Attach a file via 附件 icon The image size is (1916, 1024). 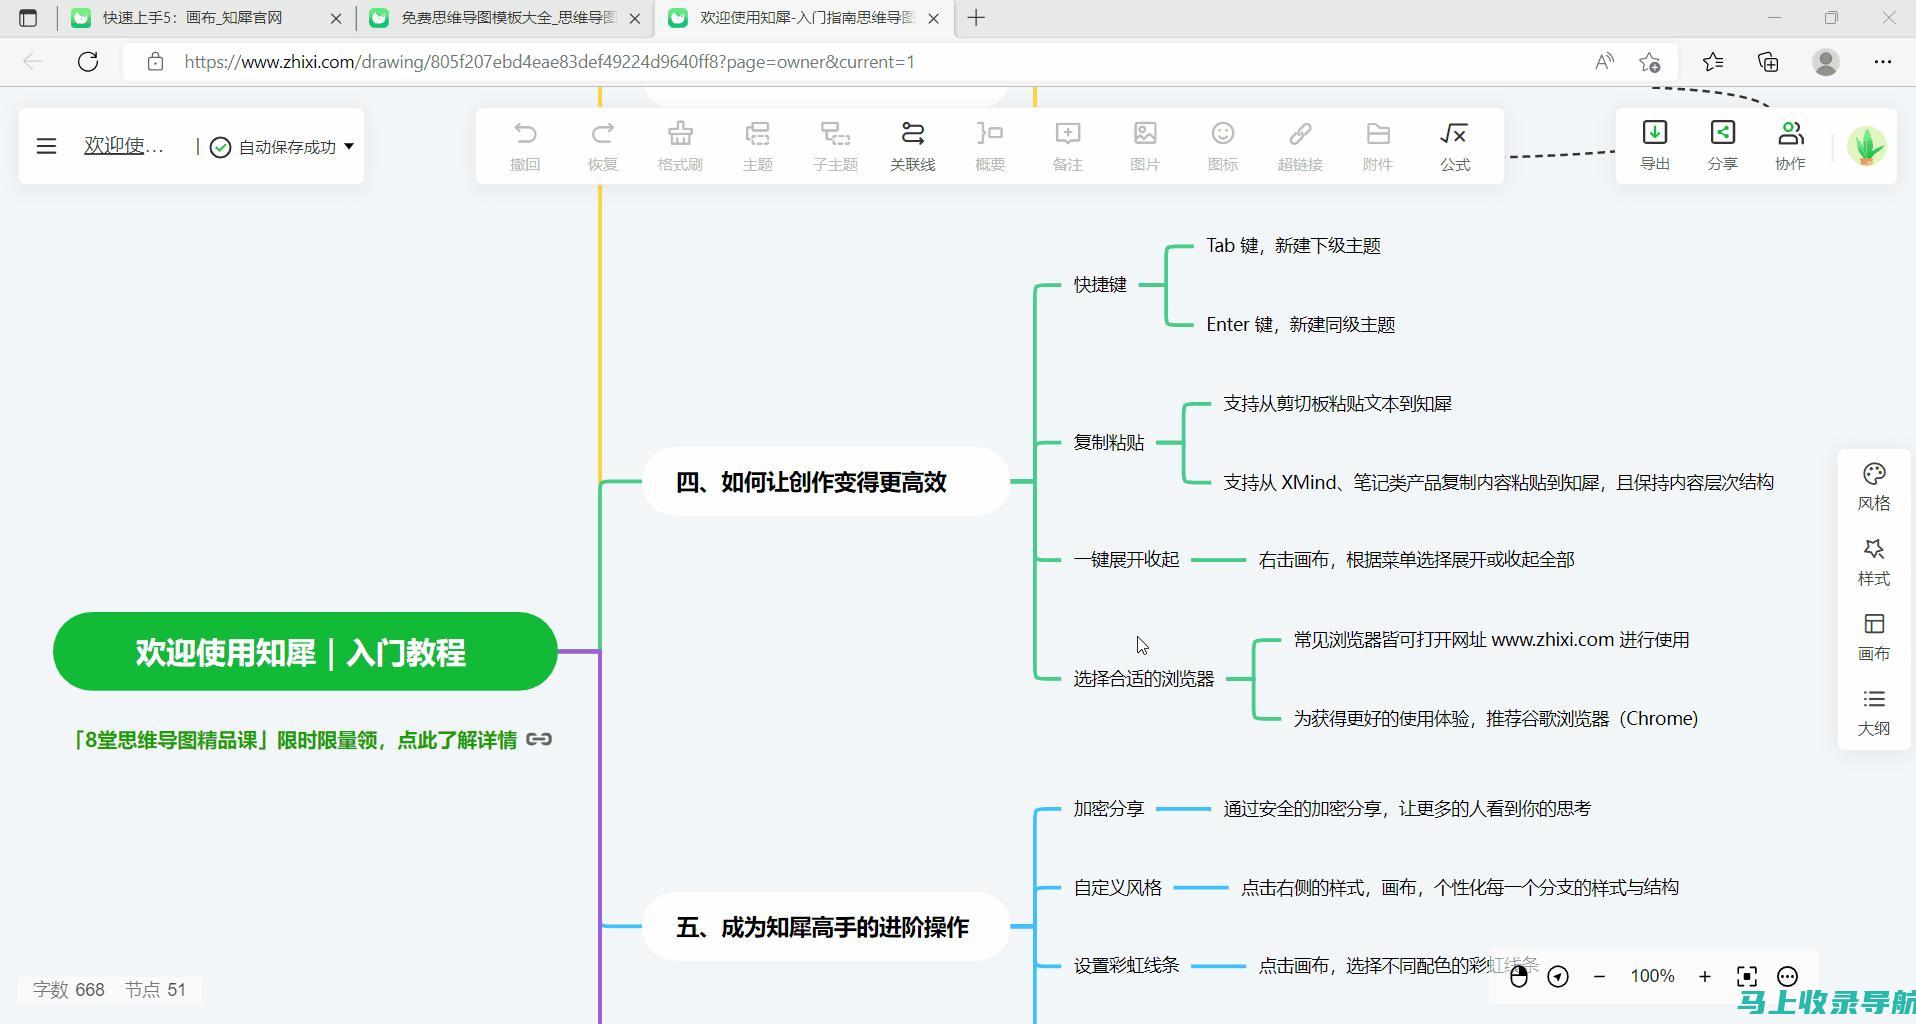(1377, 146)
